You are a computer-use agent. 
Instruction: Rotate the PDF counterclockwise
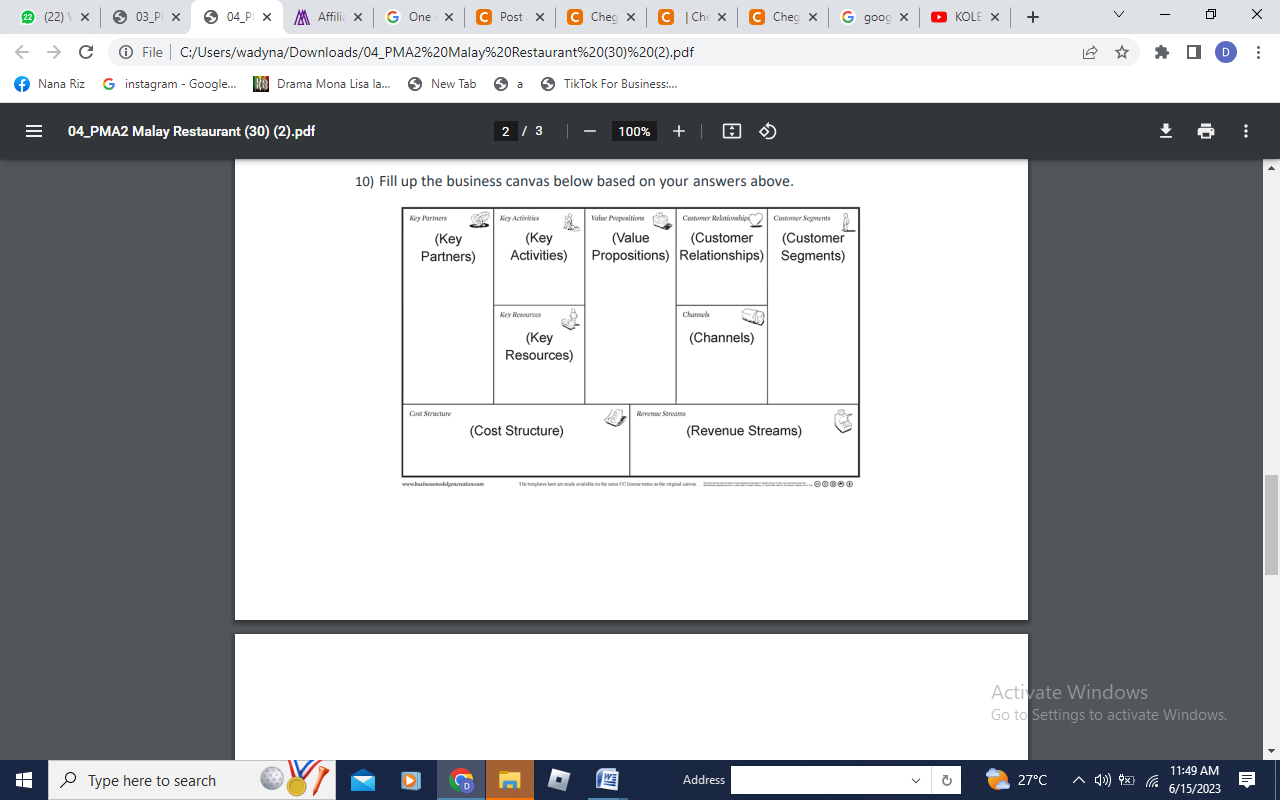point(768,131)
